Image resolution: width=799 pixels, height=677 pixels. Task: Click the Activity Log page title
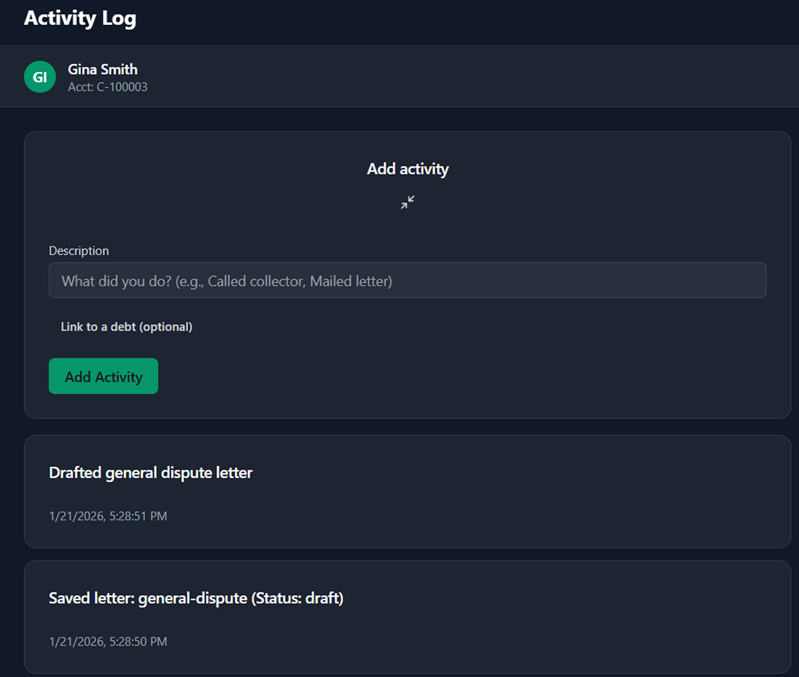tap(80, 18)
